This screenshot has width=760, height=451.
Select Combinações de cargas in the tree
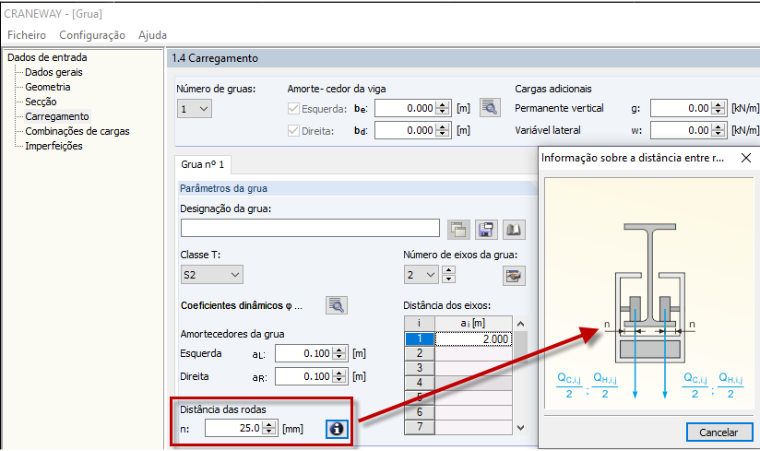tap(77, 131)
